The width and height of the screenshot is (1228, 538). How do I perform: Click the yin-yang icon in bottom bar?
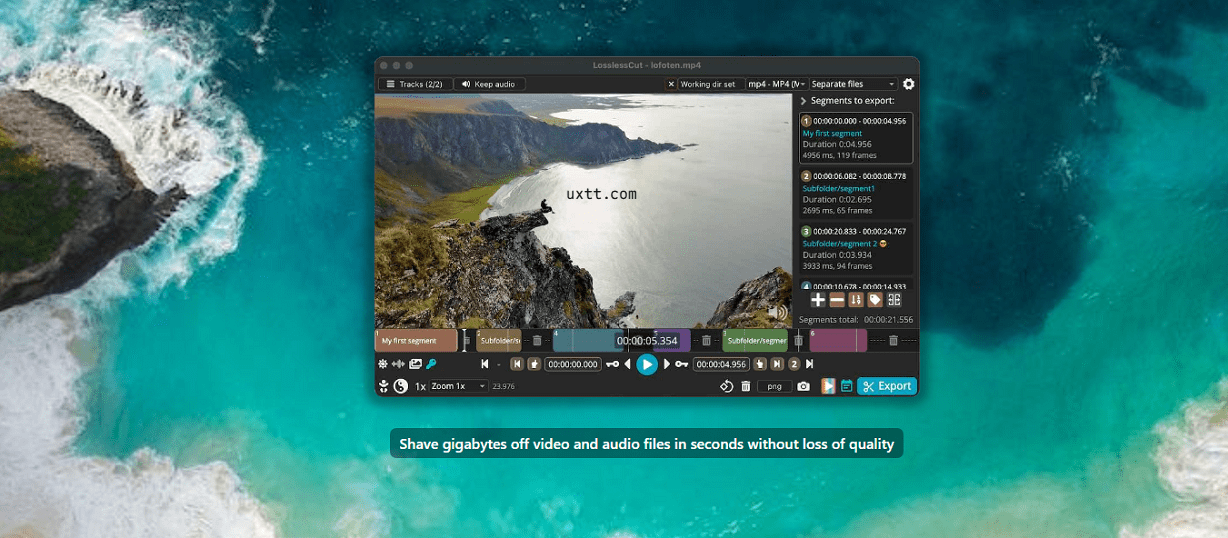click(x=401, y=386)
